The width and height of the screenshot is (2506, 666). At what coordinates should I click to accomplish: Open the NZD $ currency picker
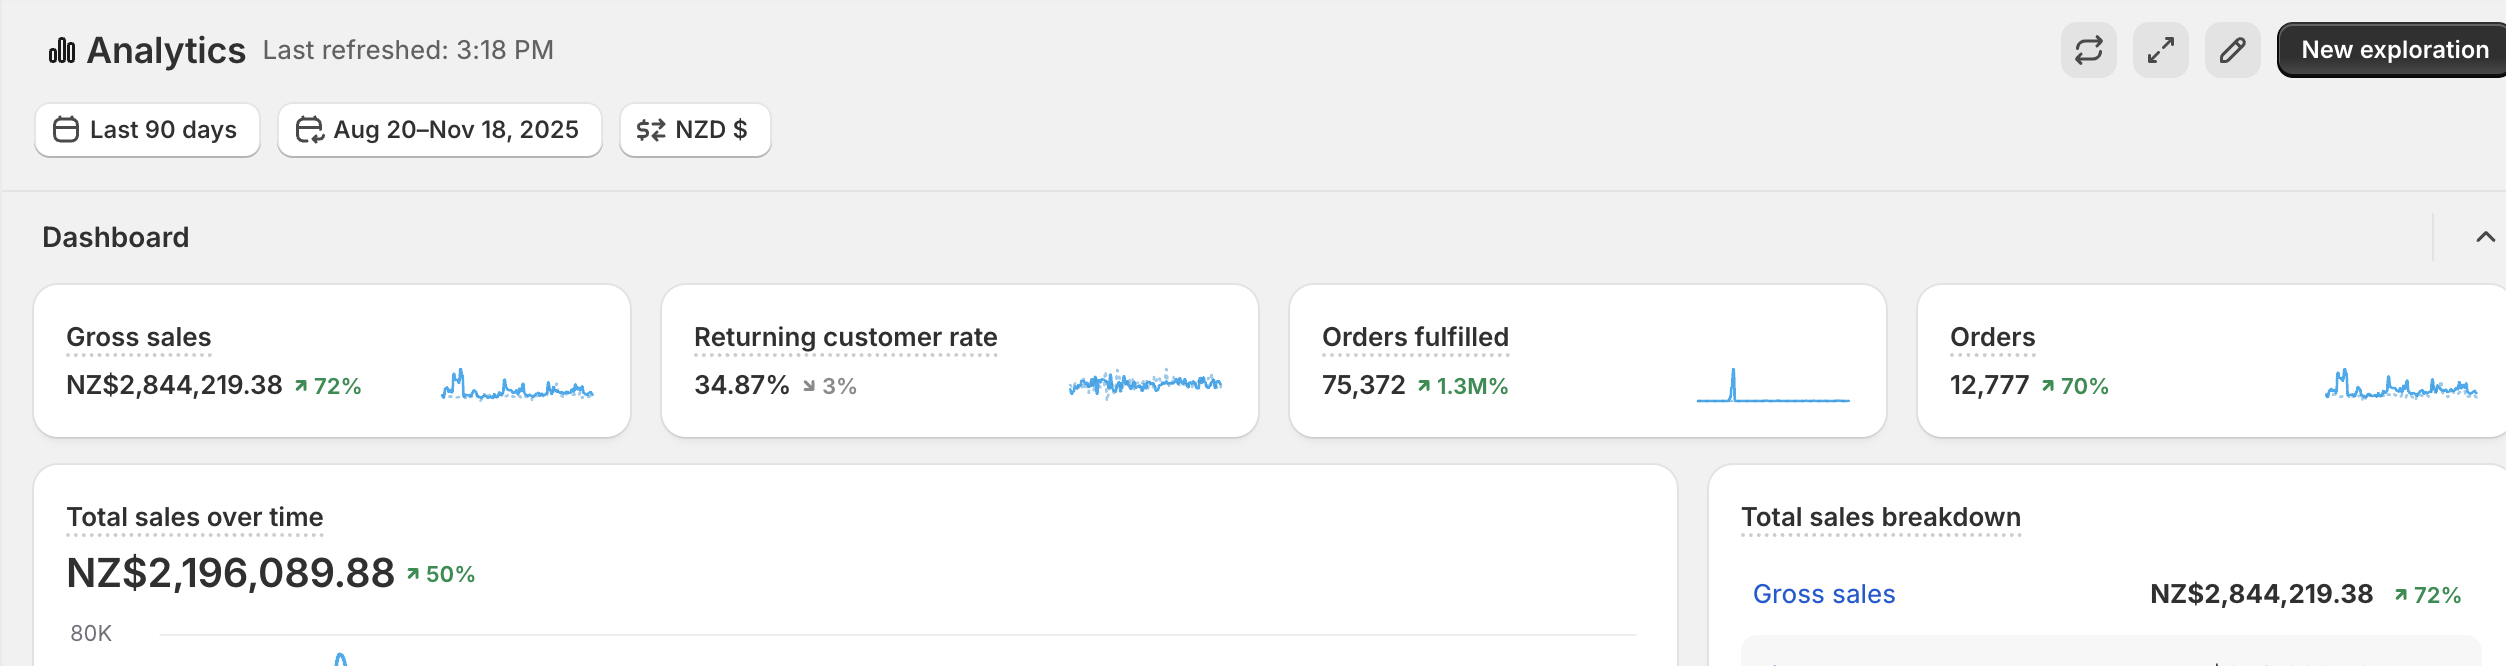(x=695, y=130)
